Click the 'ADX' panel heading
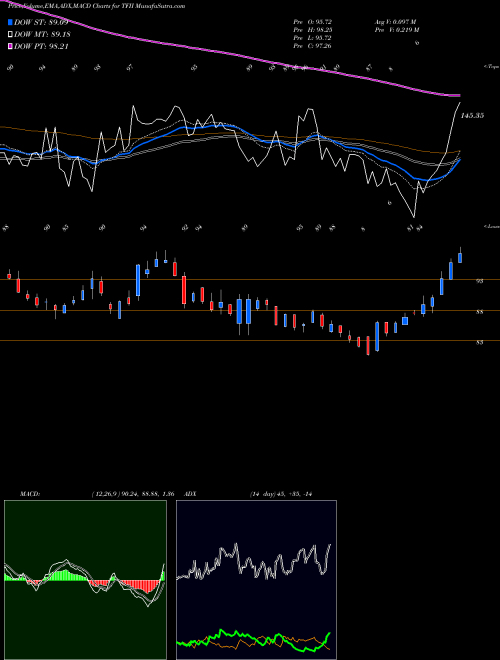Screen dimensions: 500x660 point(191,494)
